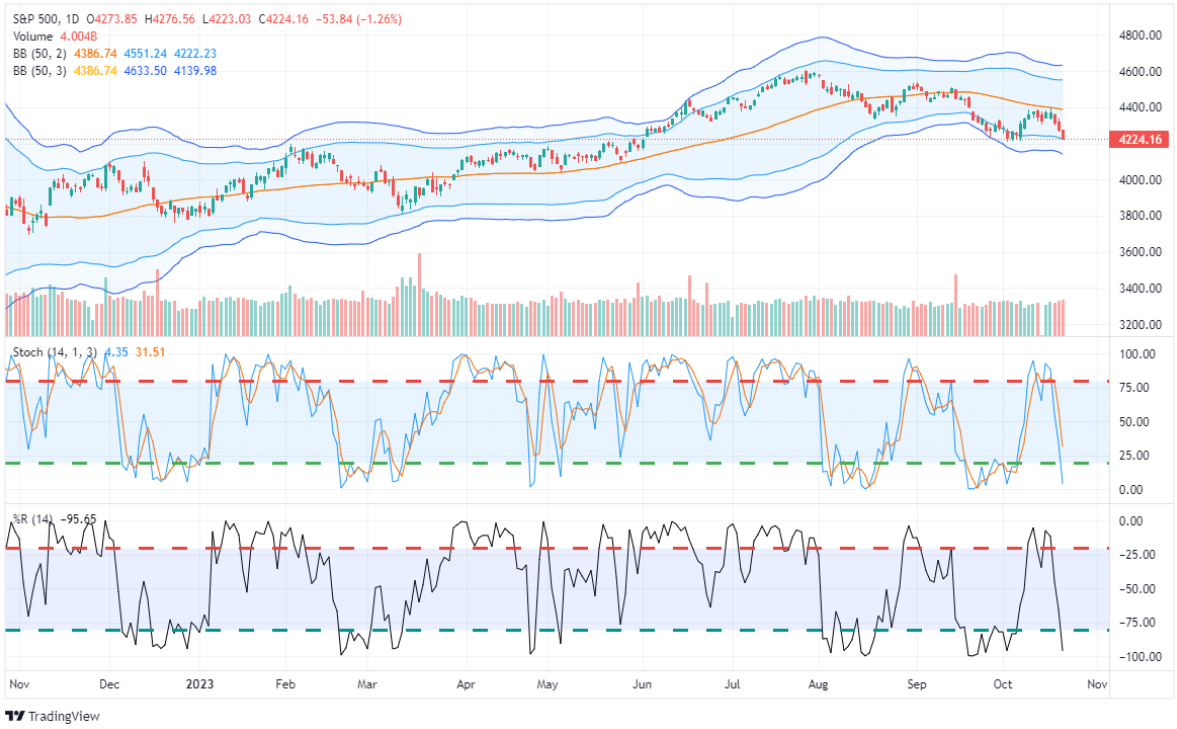Select the open value O4273.85
1177x729 pixels.
click(x=113, y=19)
